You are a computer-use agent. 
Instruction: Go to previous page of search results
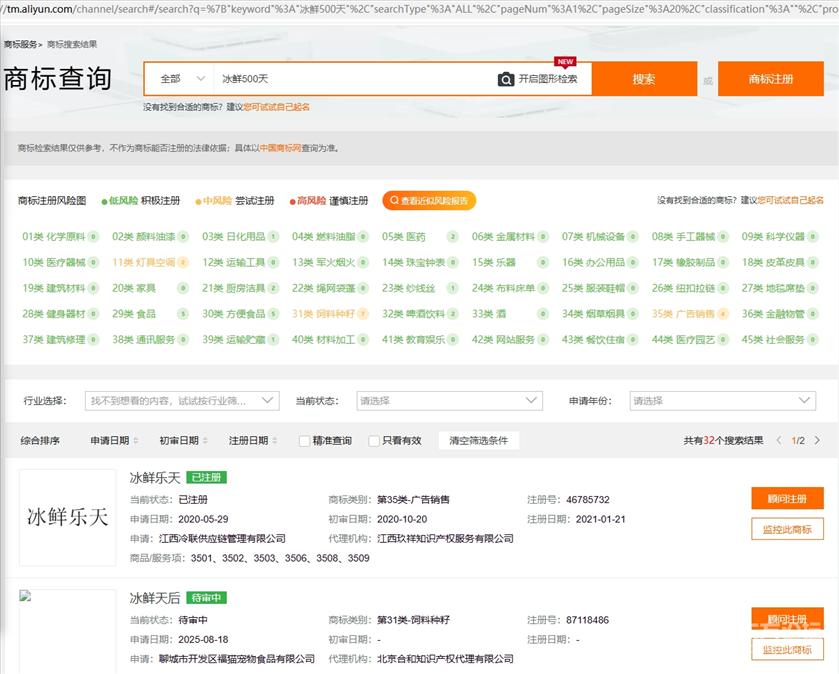click(778, 440)
